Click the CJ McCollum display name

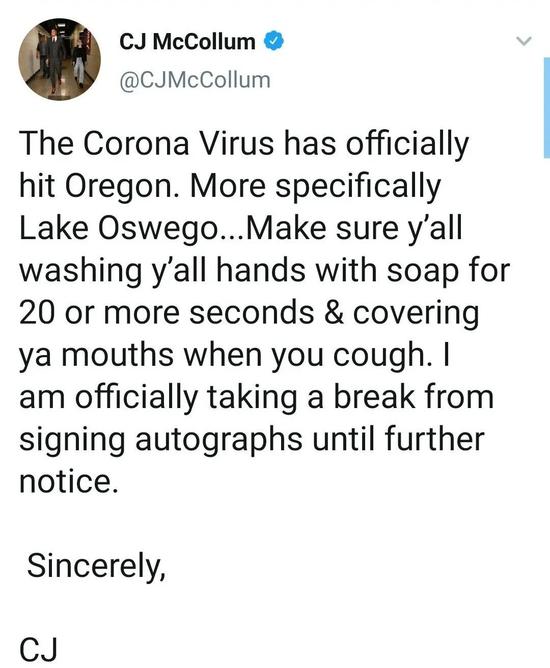187,42
